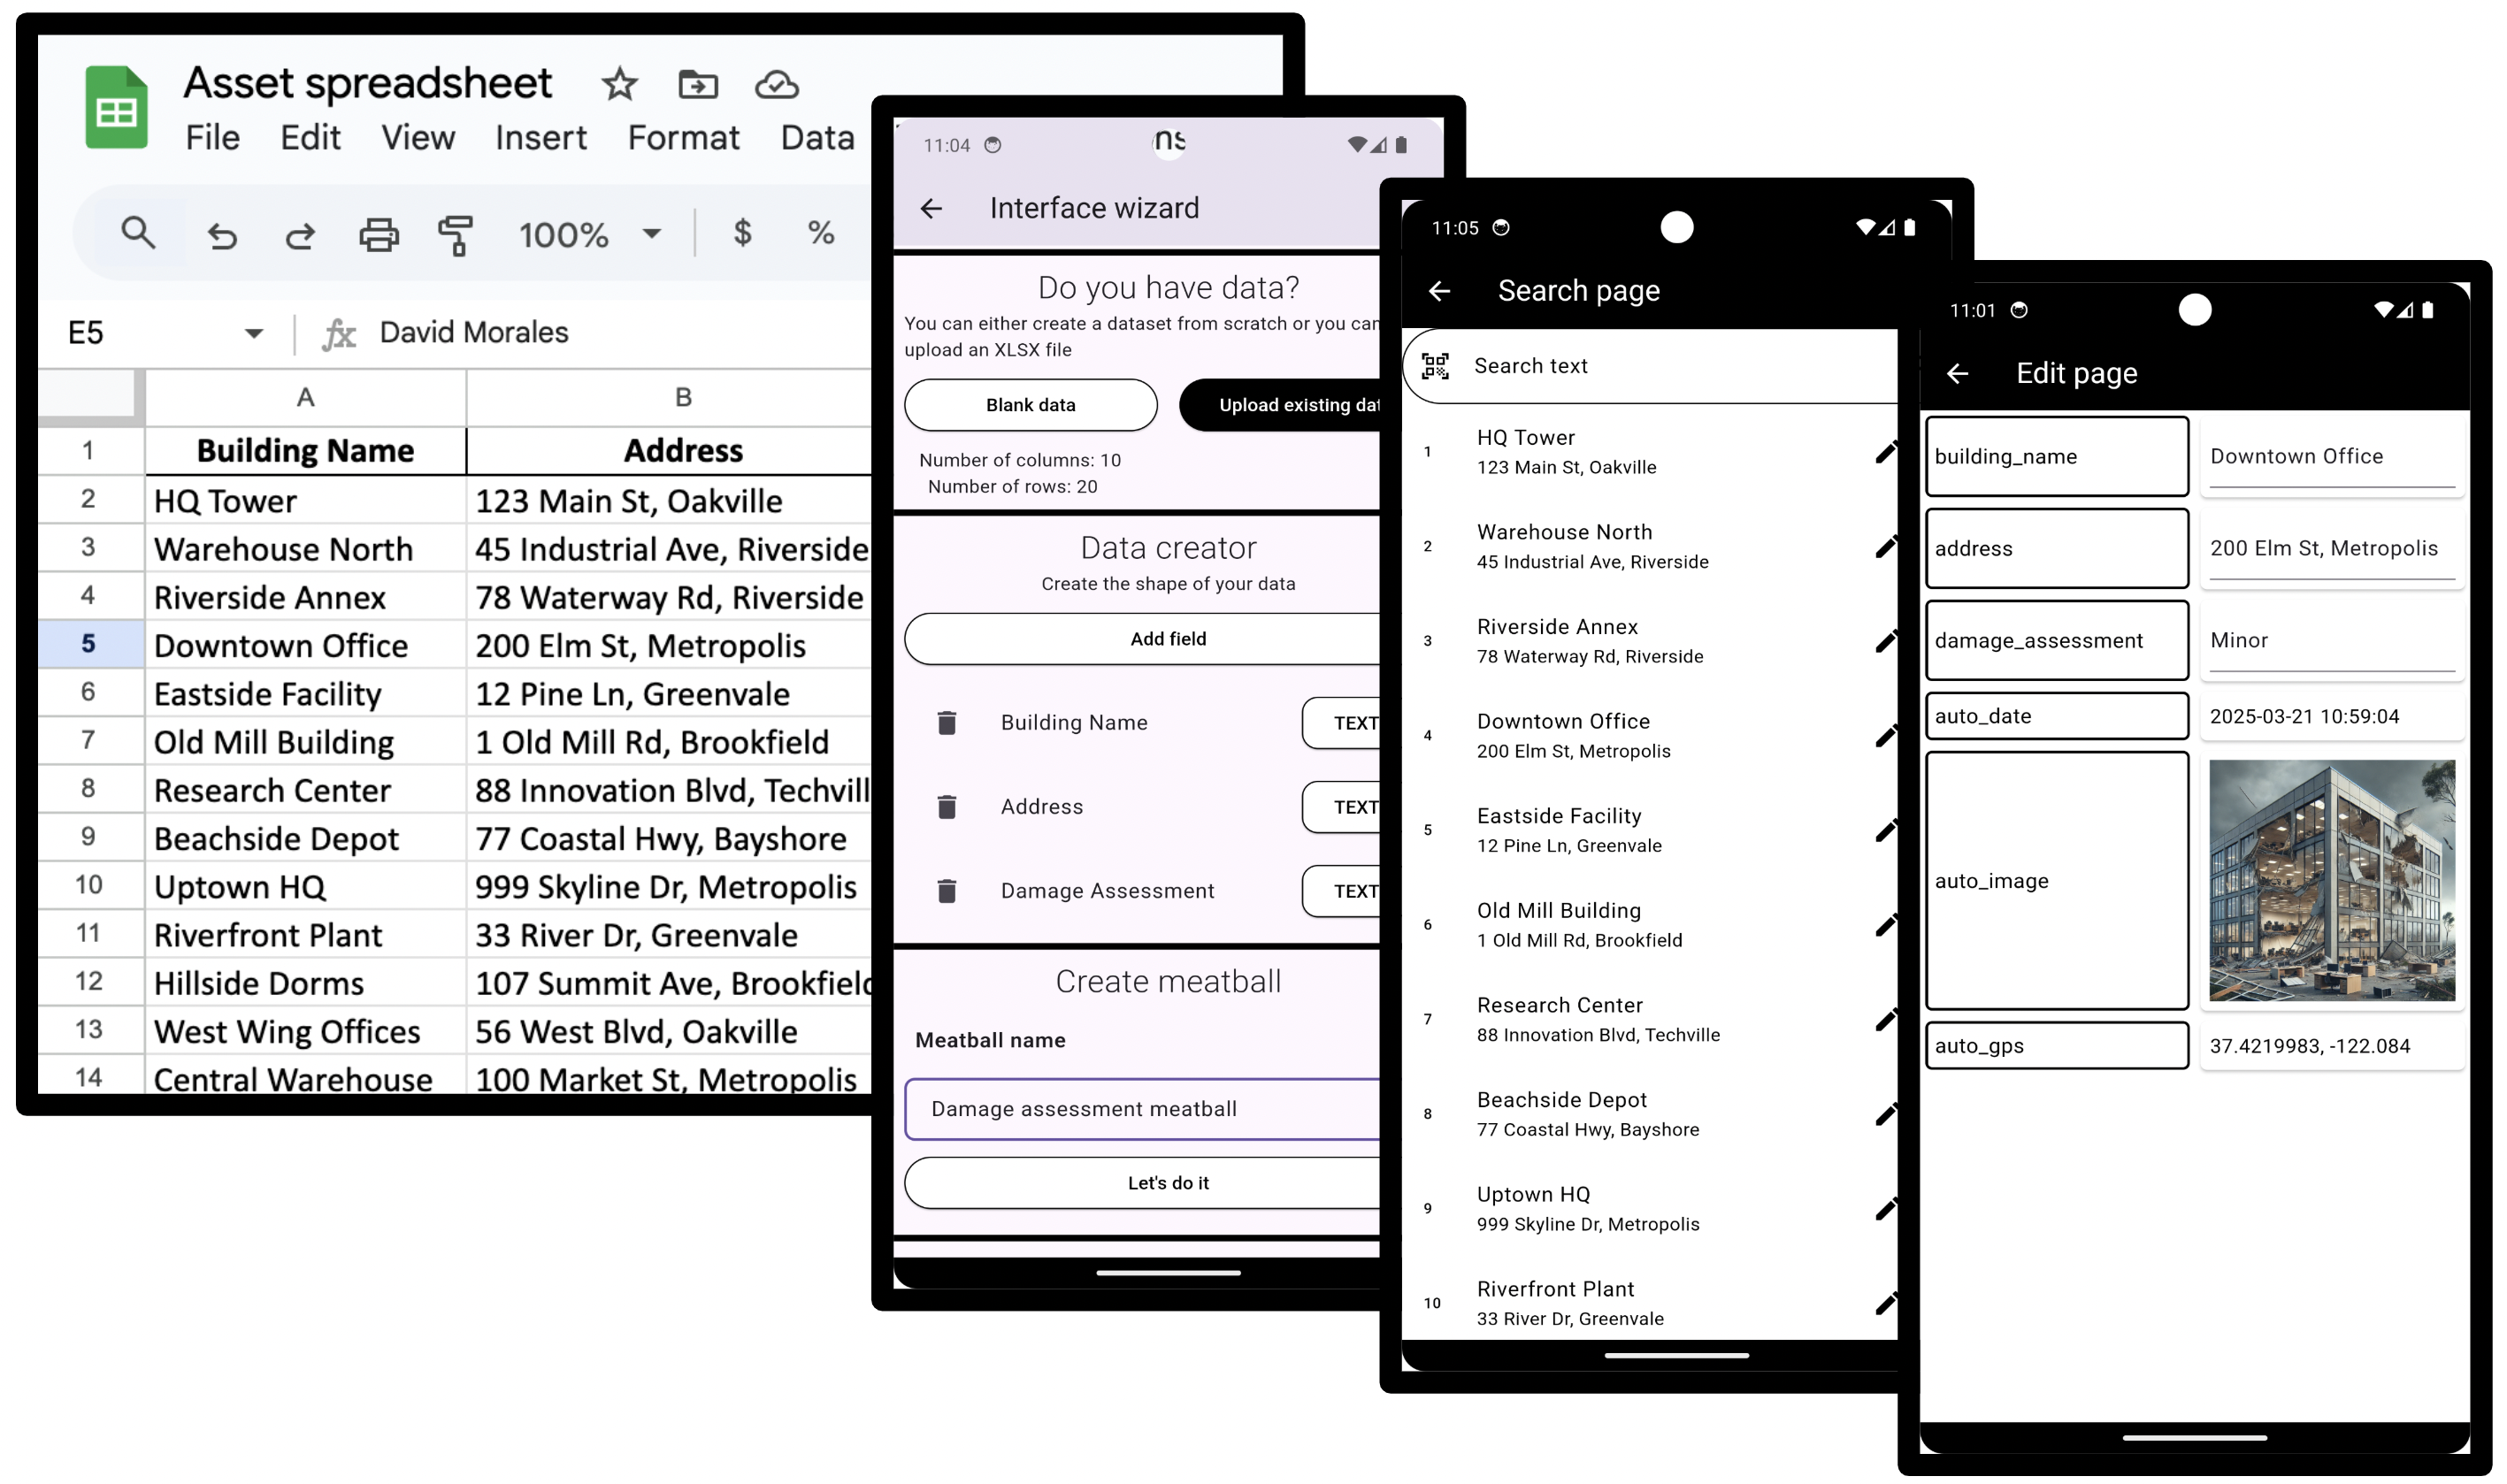The height and width of the screenshot is (1484, 2507).
Task: Select the Paint format tool
Action: point(455,235)
